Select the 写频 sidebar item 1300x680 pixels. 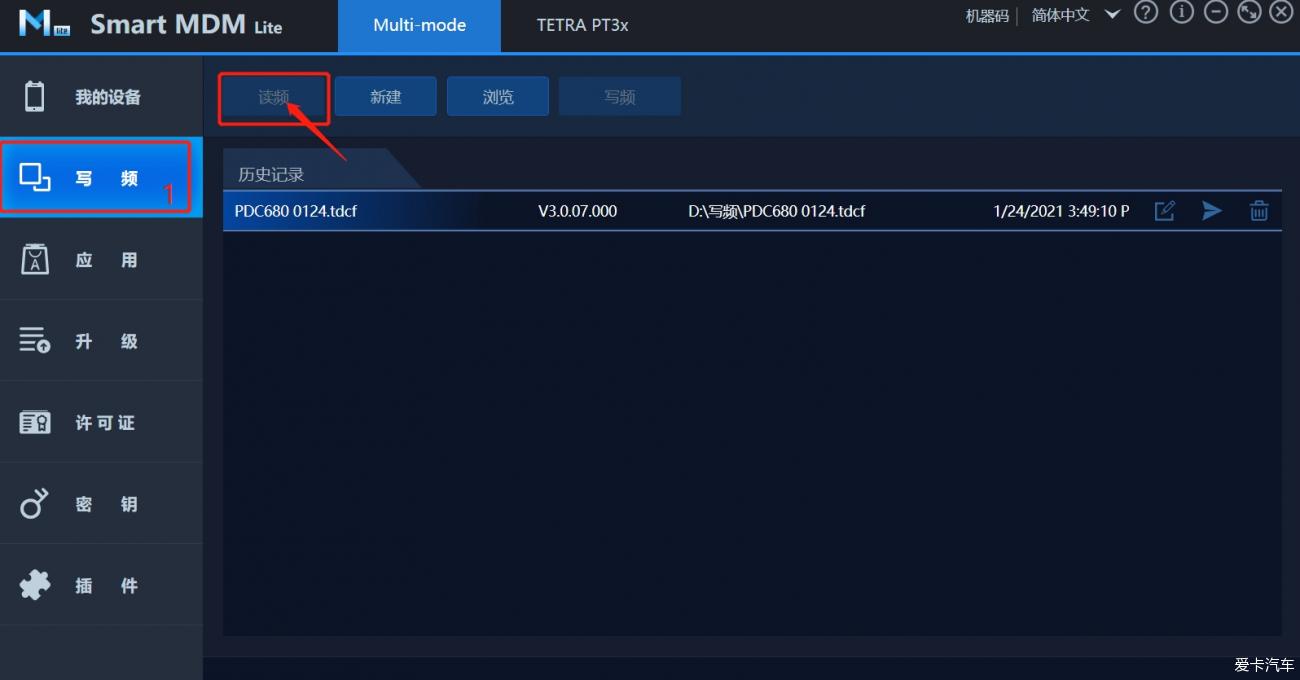tap(101, 178)
